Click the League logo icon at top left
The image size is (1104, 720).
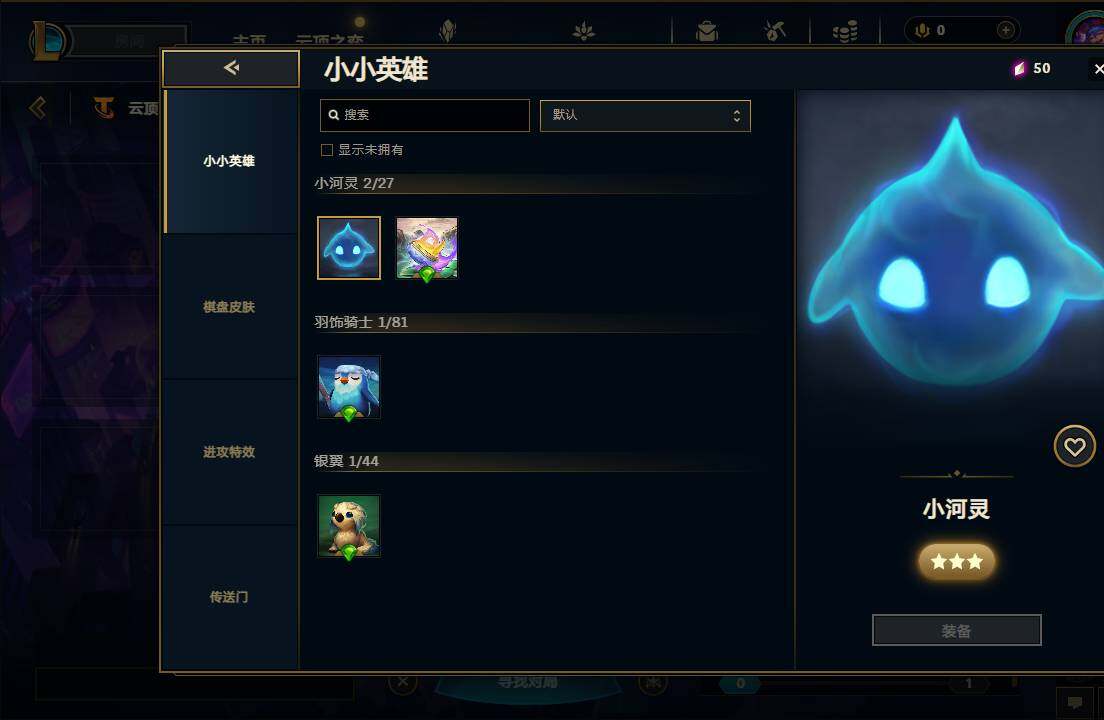point(48,40)
